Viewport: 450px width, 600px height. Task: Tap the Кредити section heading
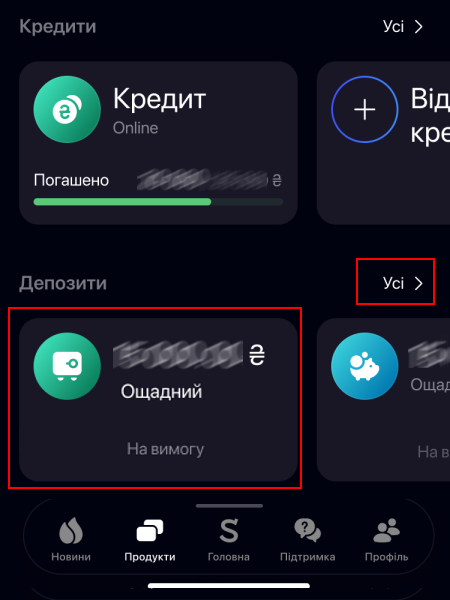[57, 26]
